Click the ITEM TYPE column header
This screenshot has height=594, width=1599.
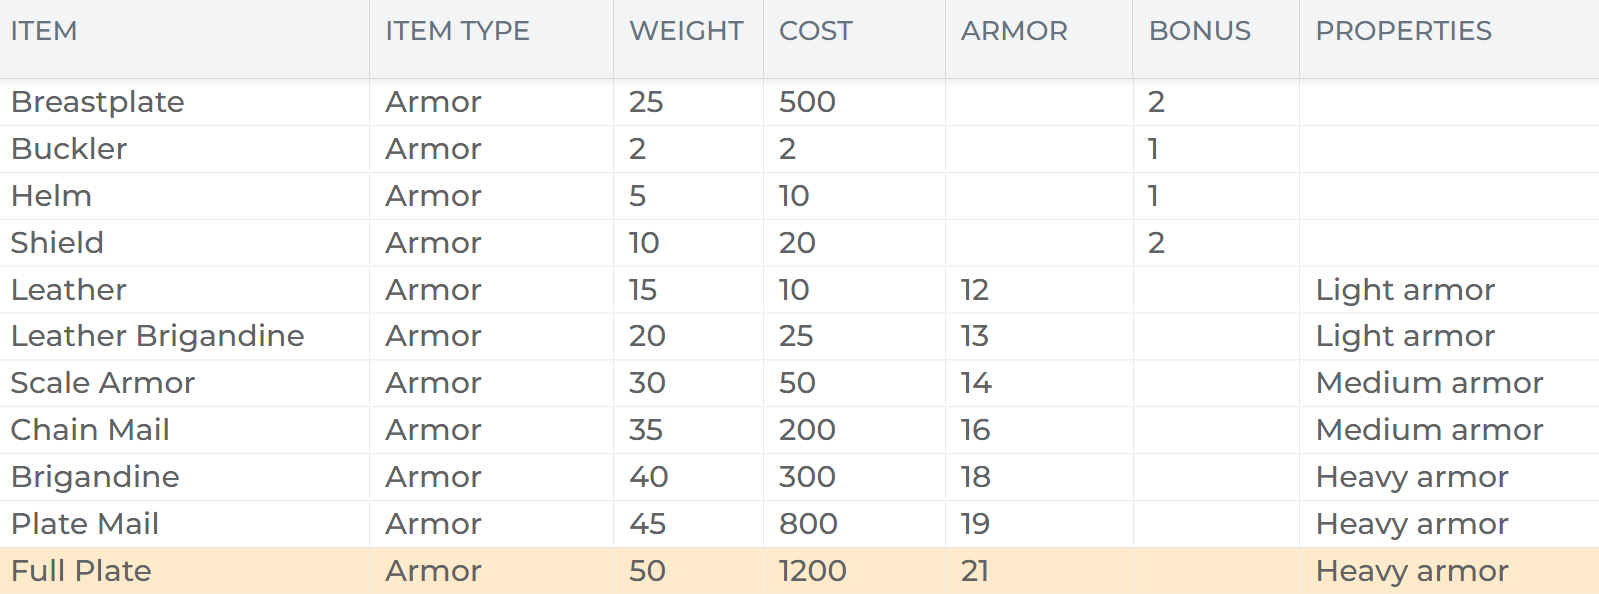[x=457, y=31]
